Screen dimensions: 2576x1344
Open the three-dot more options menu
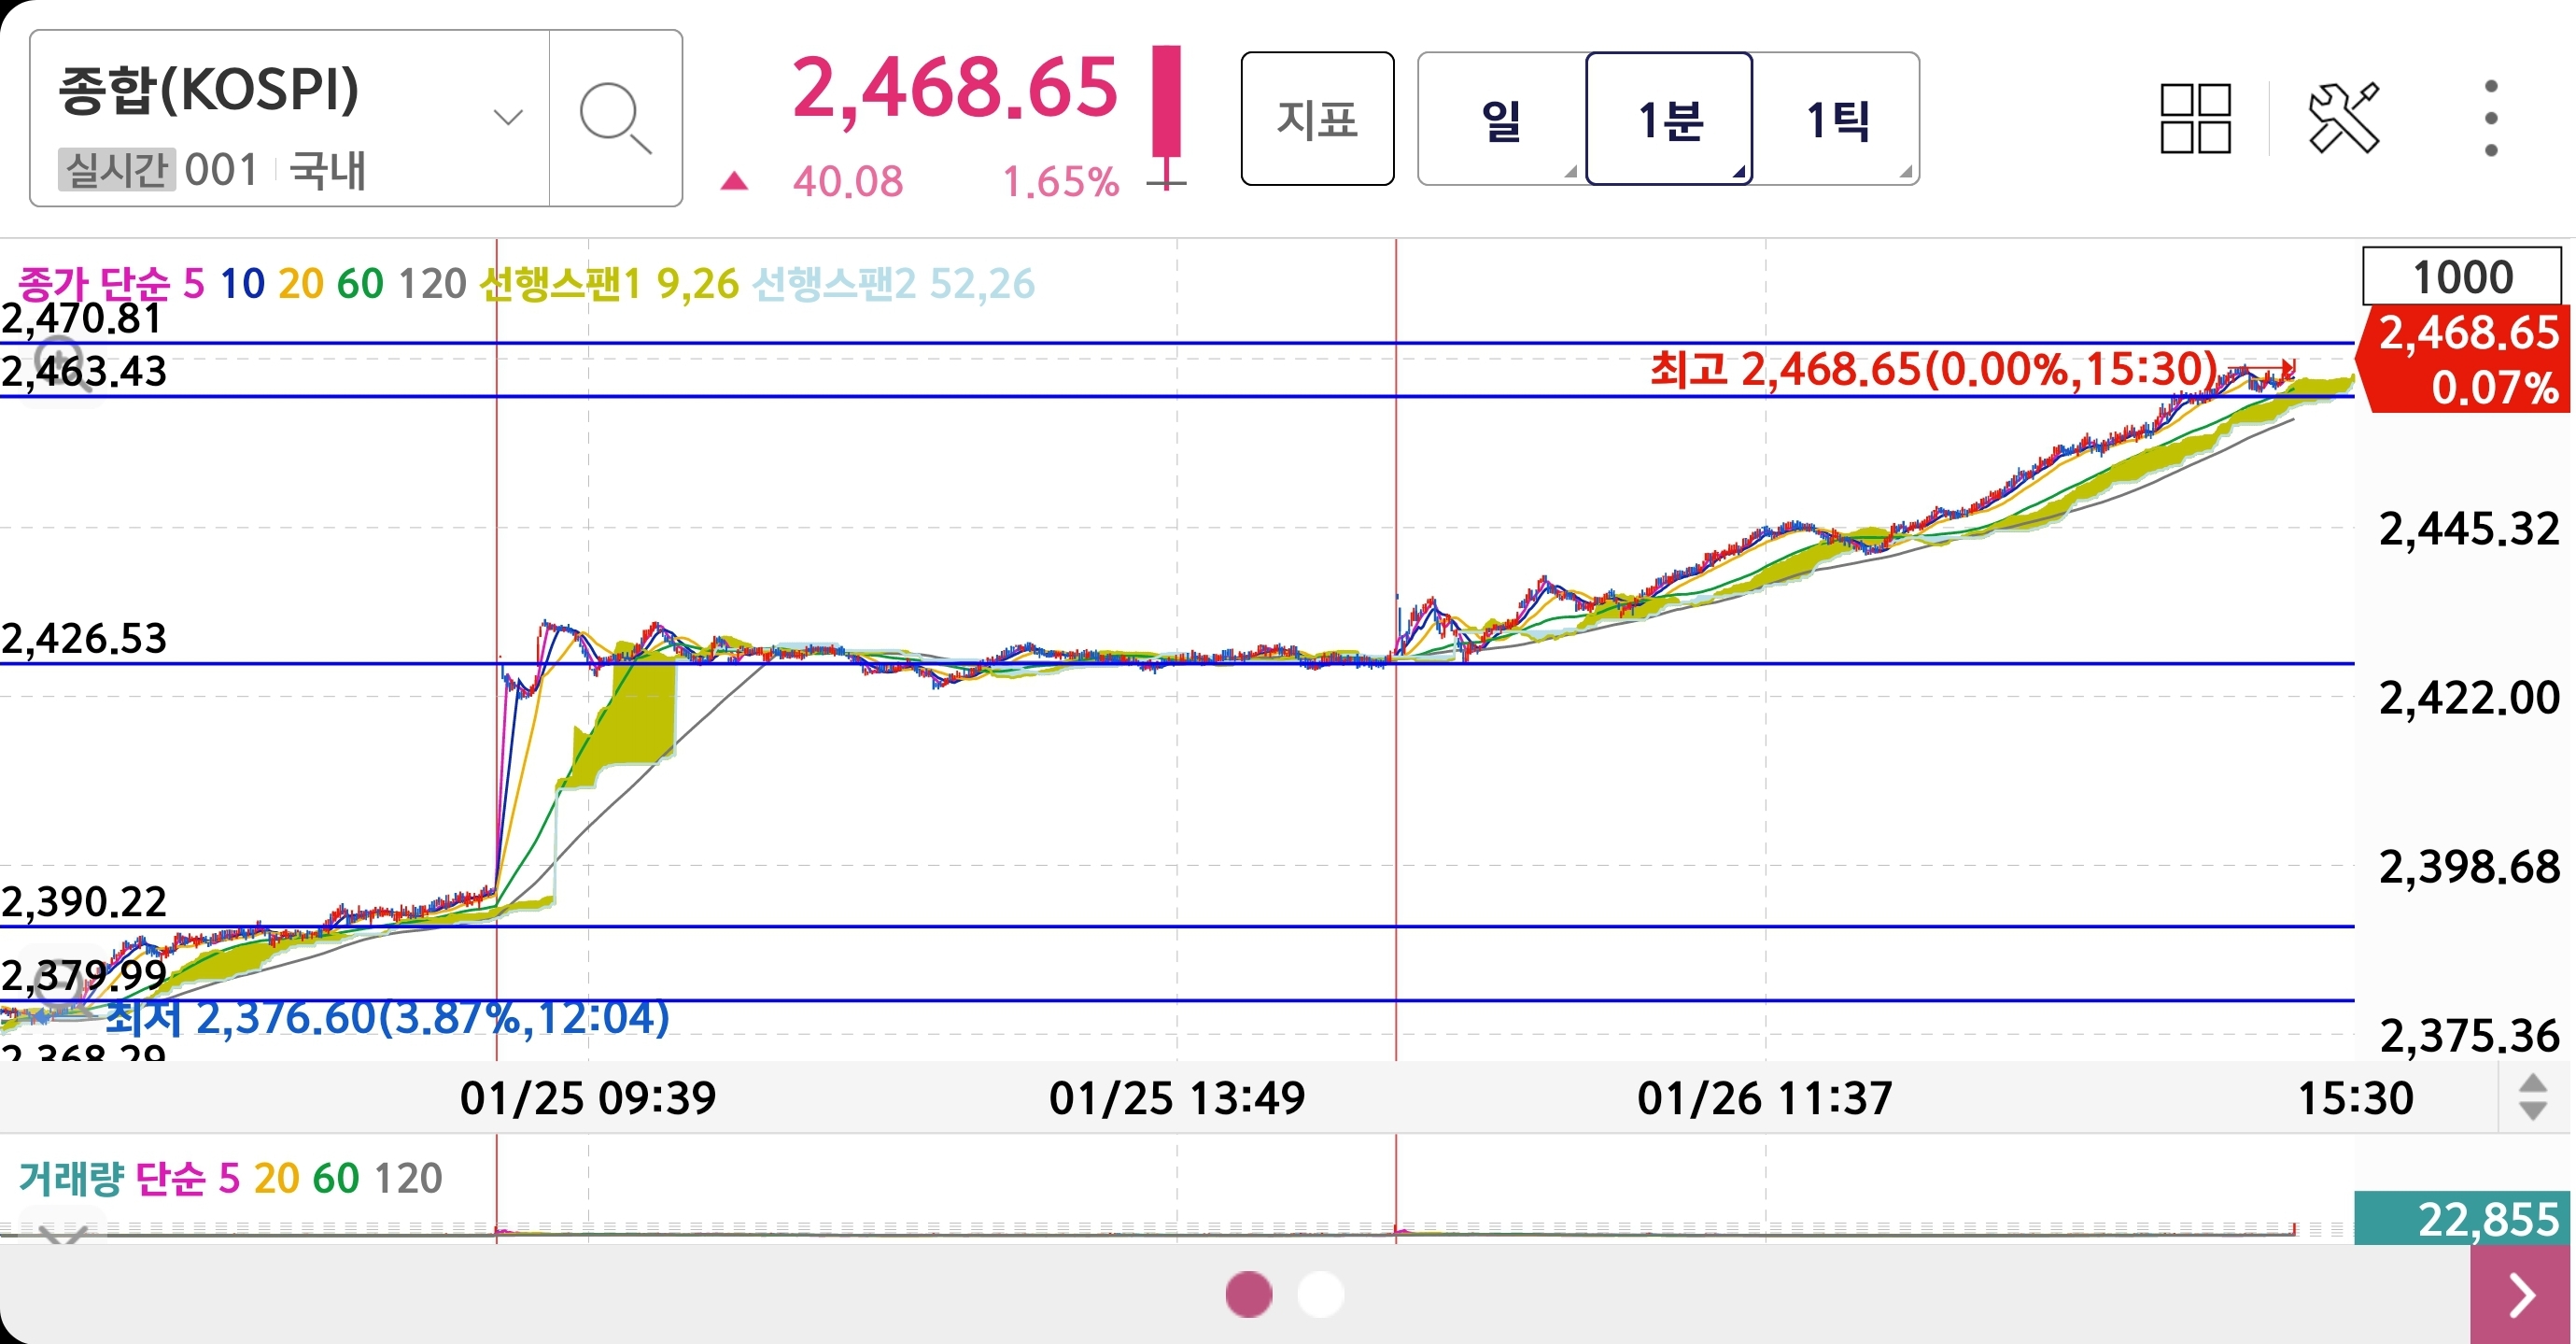2490,119
